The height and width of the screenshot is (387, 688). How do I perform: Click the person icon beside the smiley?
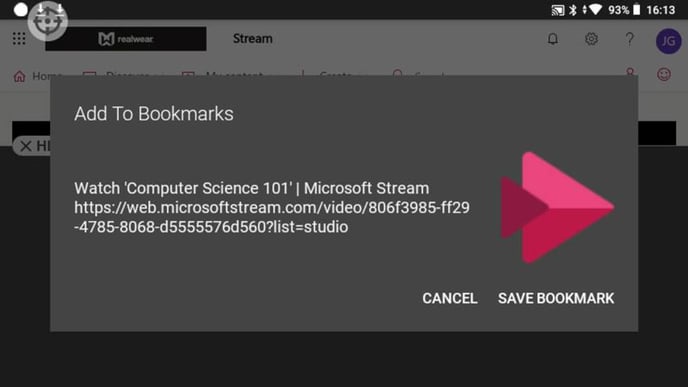click(x=630, y=72)
